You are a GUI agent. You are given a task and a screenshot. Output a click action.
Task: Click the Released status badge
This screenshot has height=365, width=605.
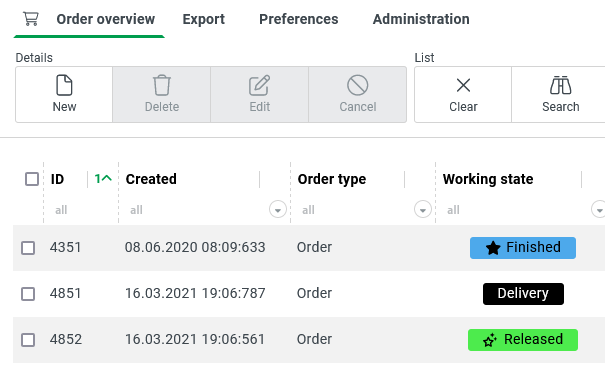coord(523,340)
